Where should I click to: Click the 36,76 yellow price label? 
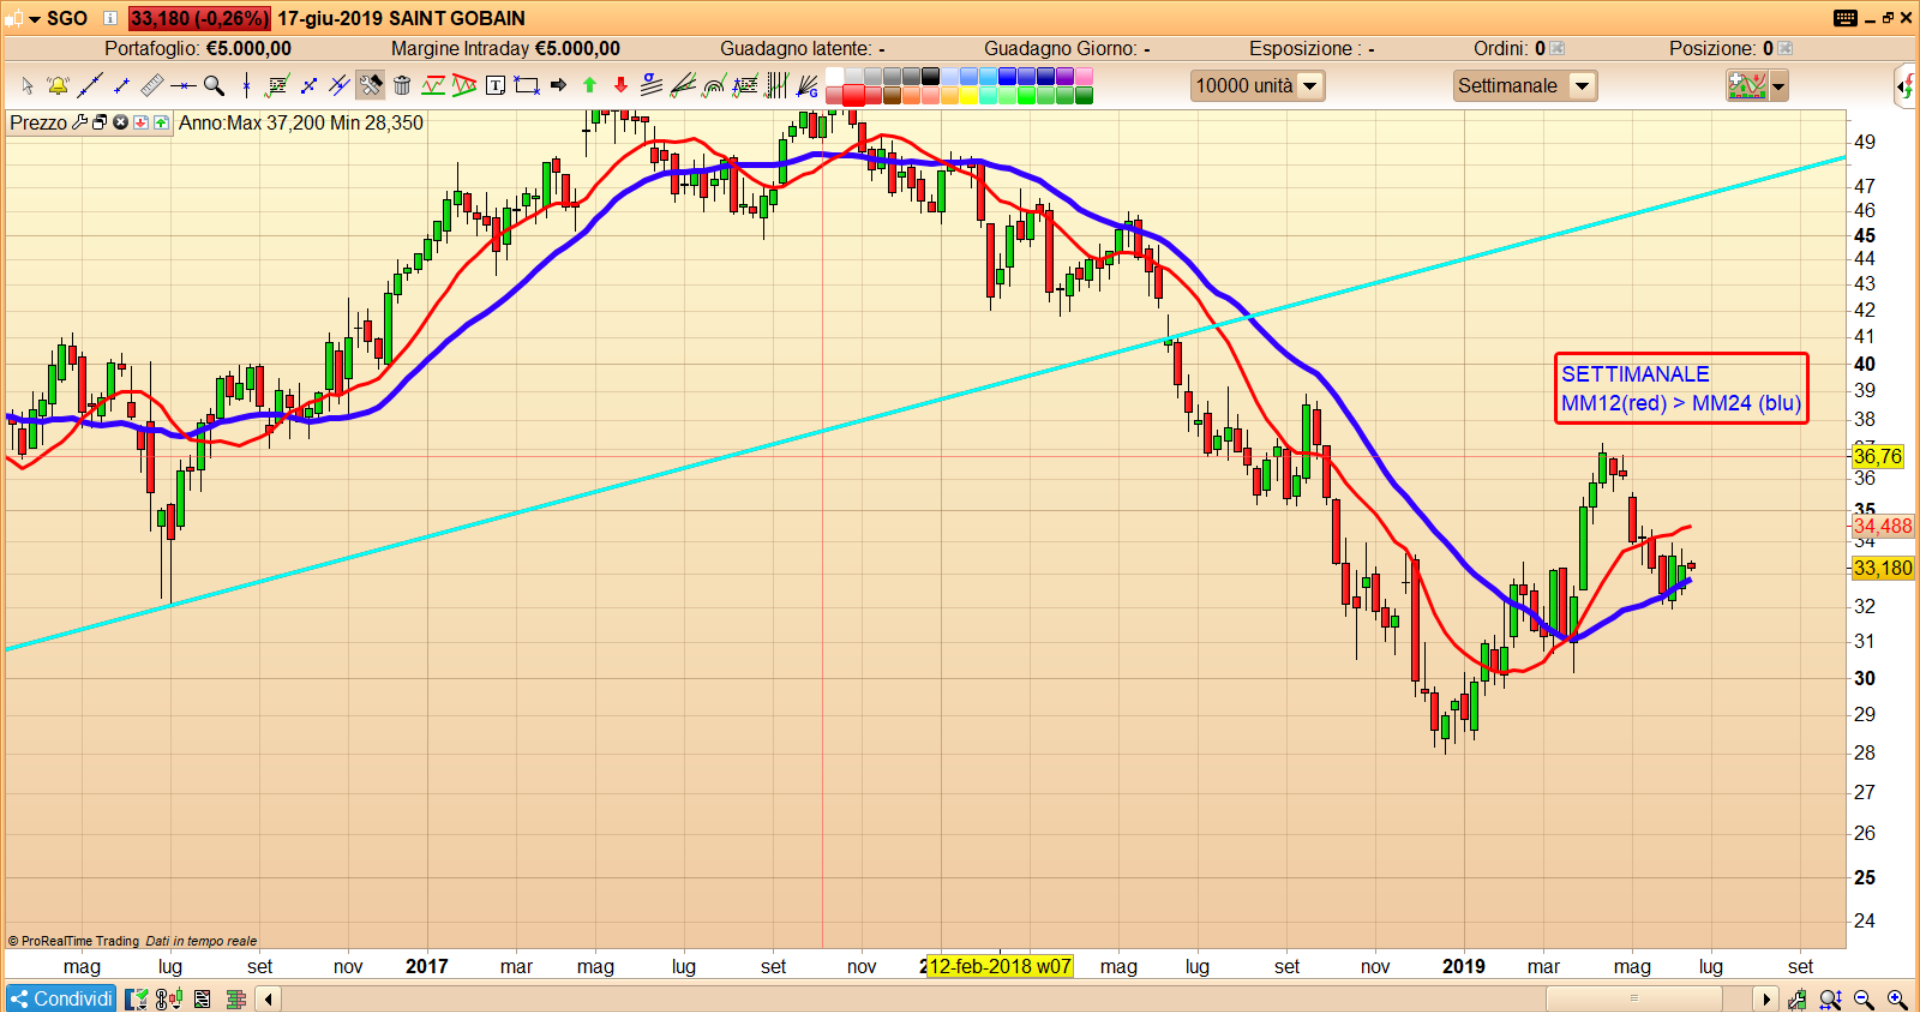tap(1878, 457)
